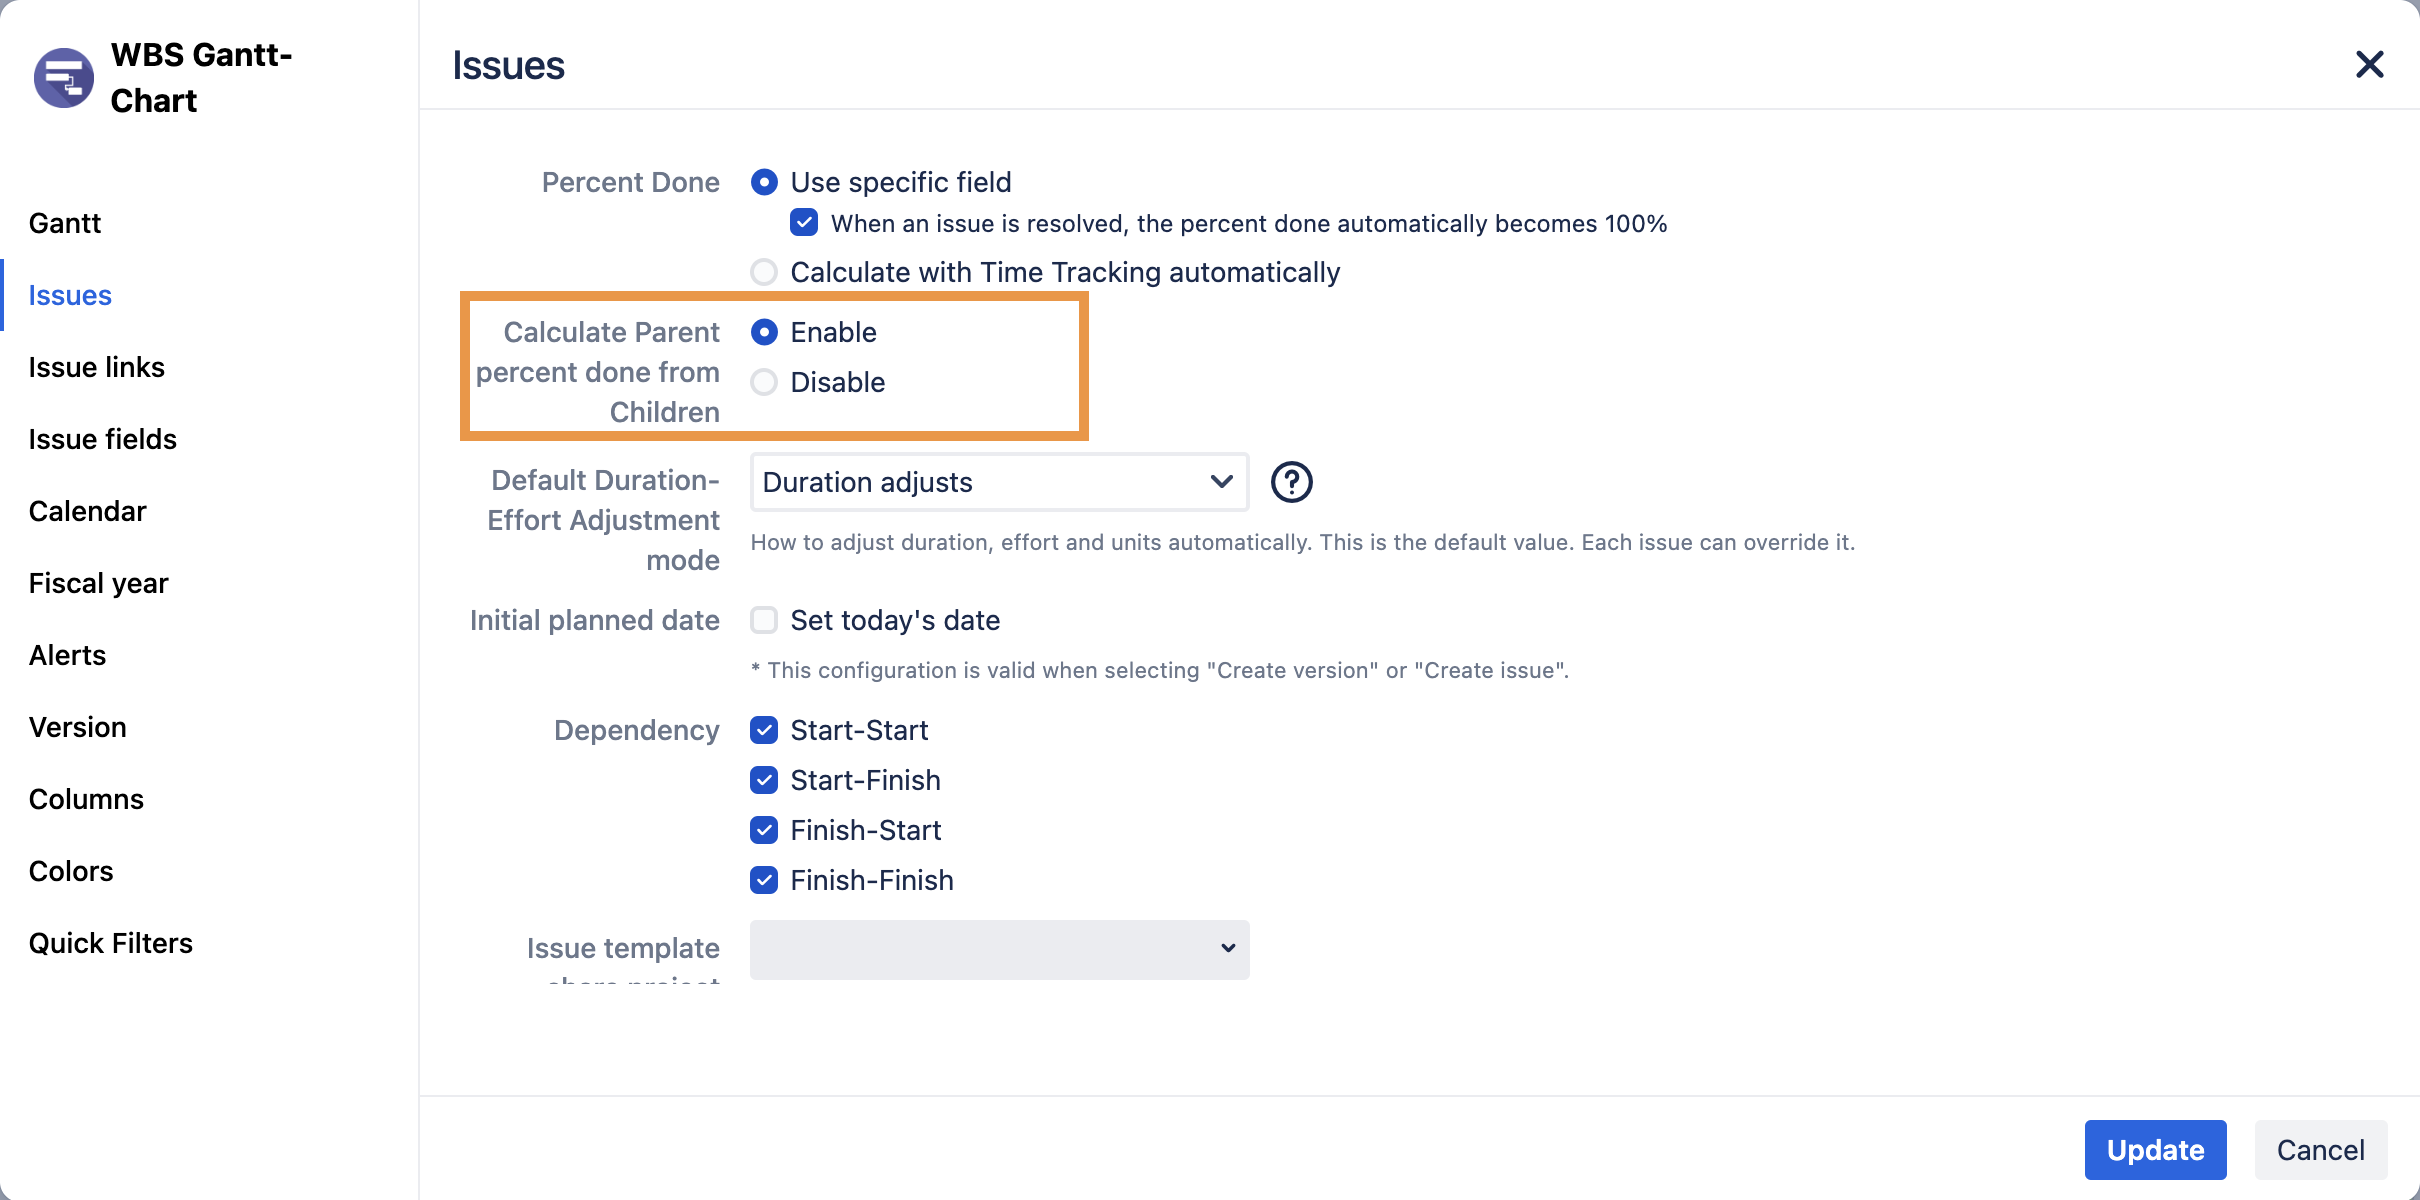Viewport: 2420px width, 1200px height.
Task: Toggle resolved issue becomes 100% checkbox
Action: (x=804, y=223)
